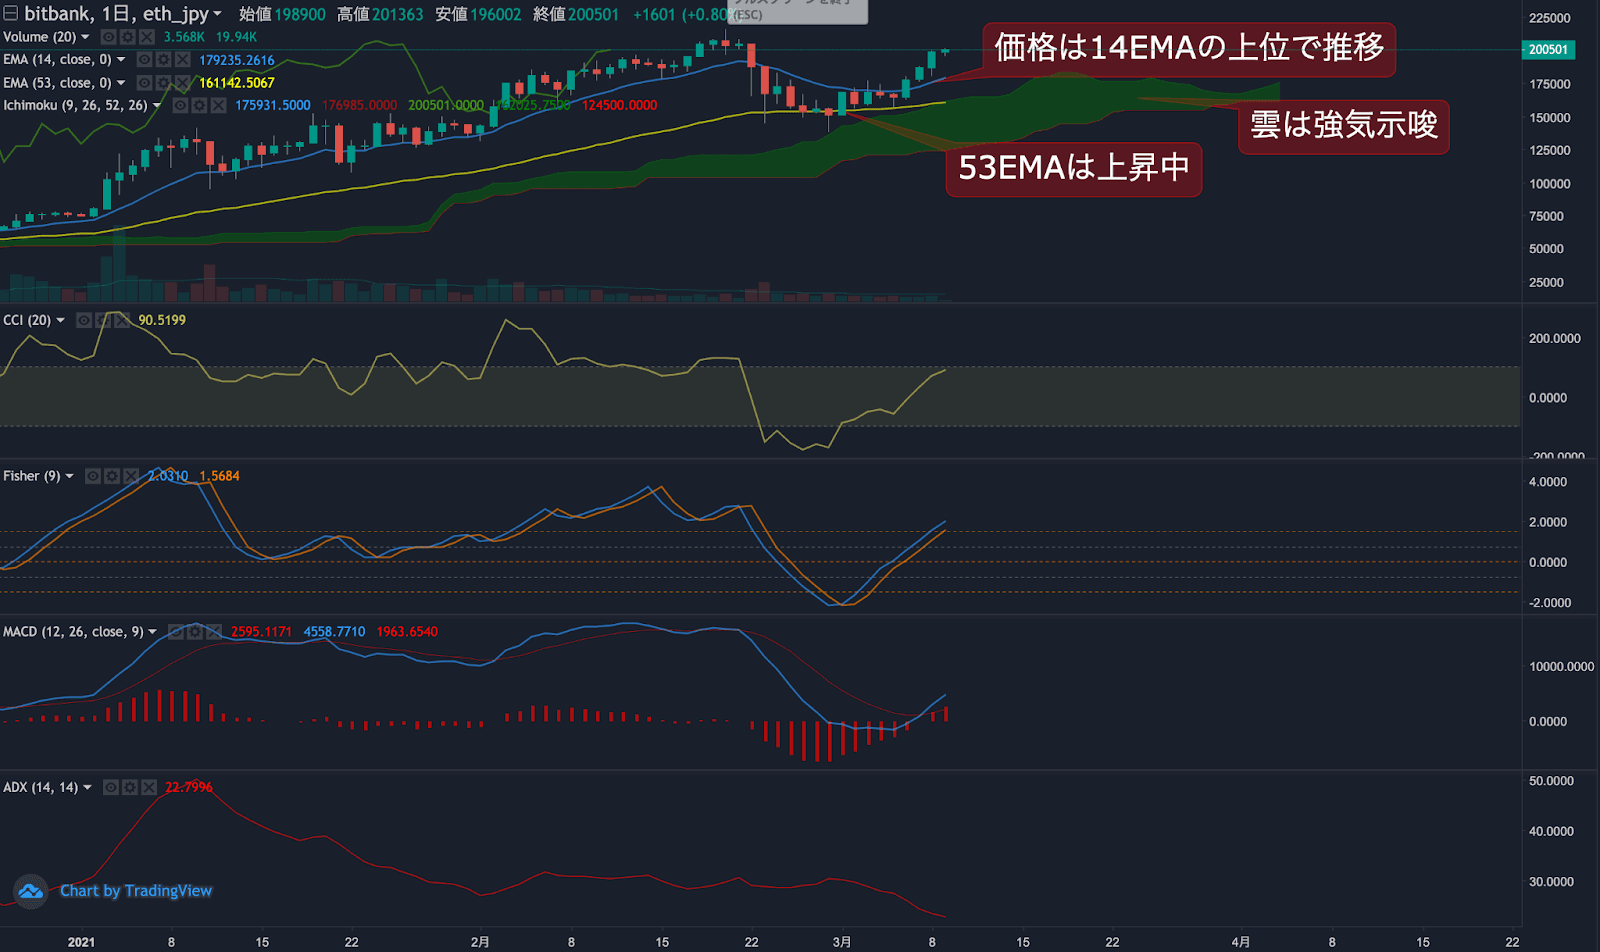The height and width of the screenshot is (952, 1600).
Task: Remove the ADX indicator with X icon
Action: pyautogui.click(x=148, y=788)
